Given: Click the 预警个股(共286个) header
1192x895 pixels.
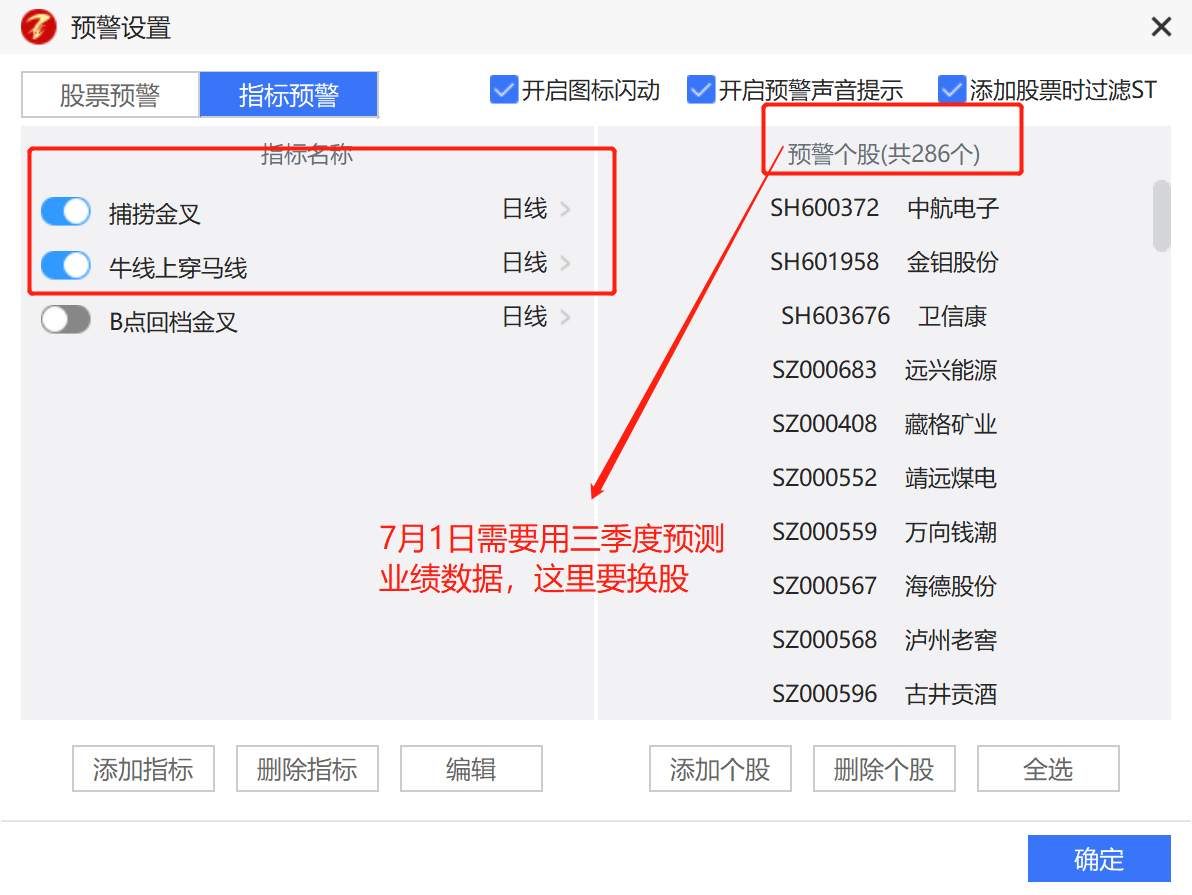Looking at the screenshot, I should 883,154.
